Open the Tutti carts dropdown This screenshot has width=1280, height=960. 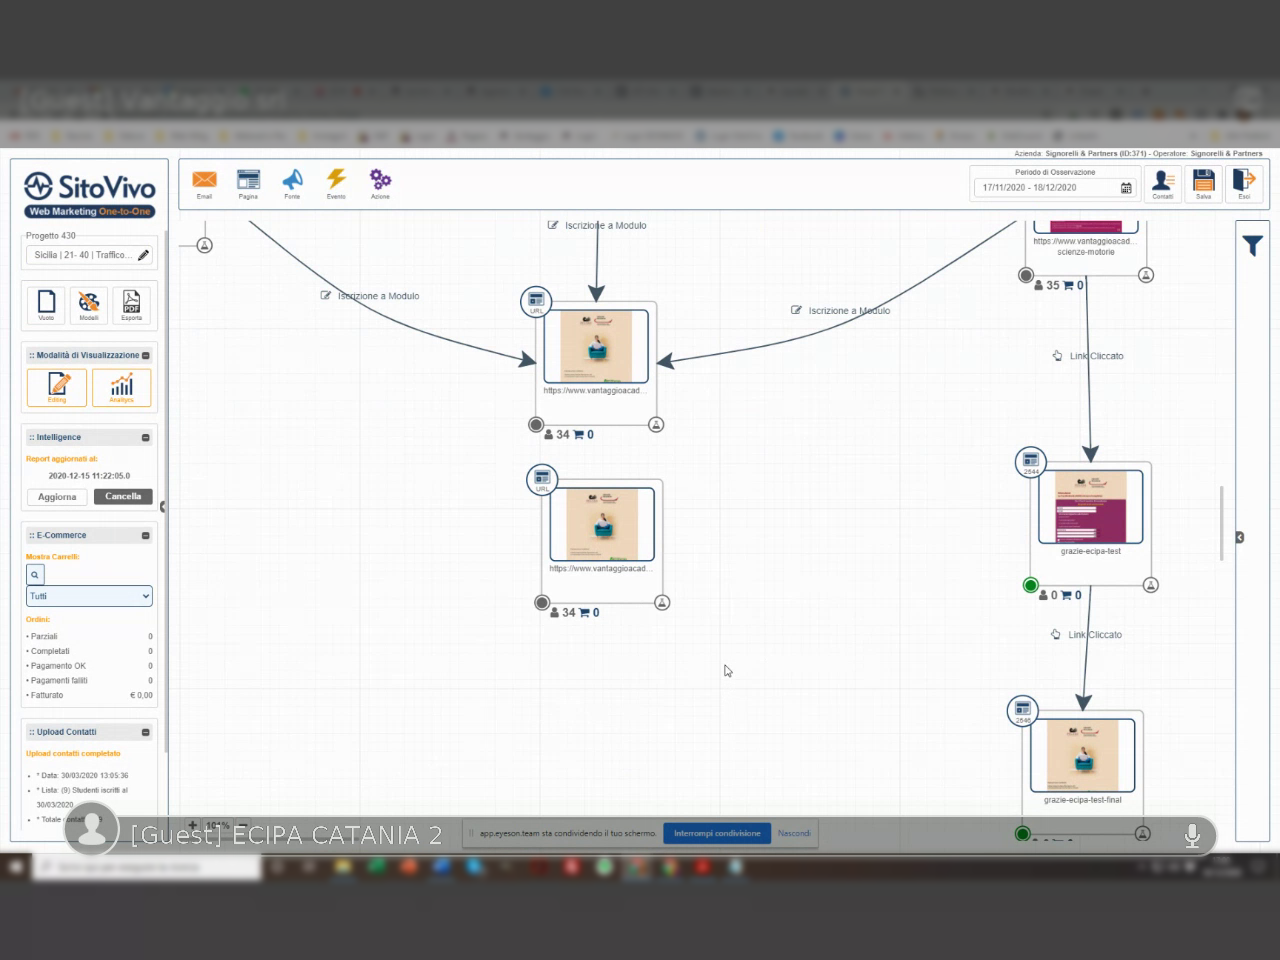pyautogui.click(x=89, y=596)
